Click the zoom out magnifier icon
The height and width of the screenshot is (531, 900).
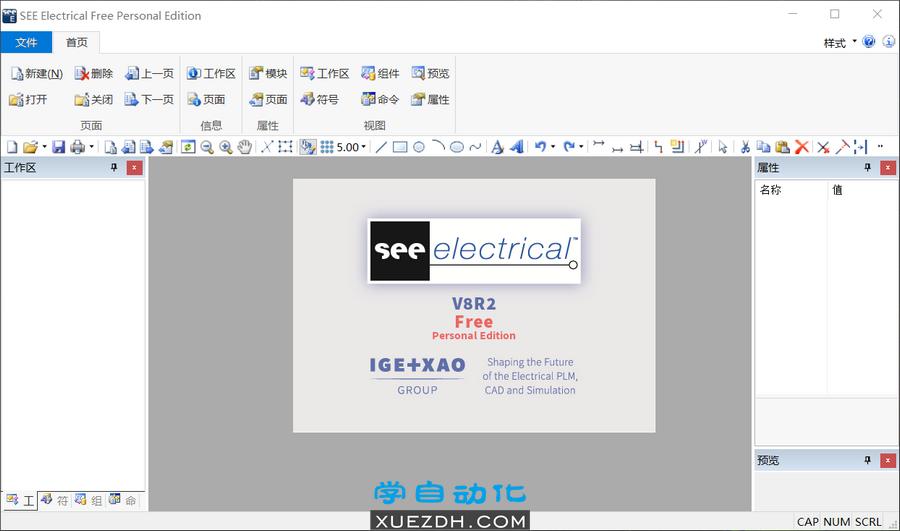click(207, 147)
